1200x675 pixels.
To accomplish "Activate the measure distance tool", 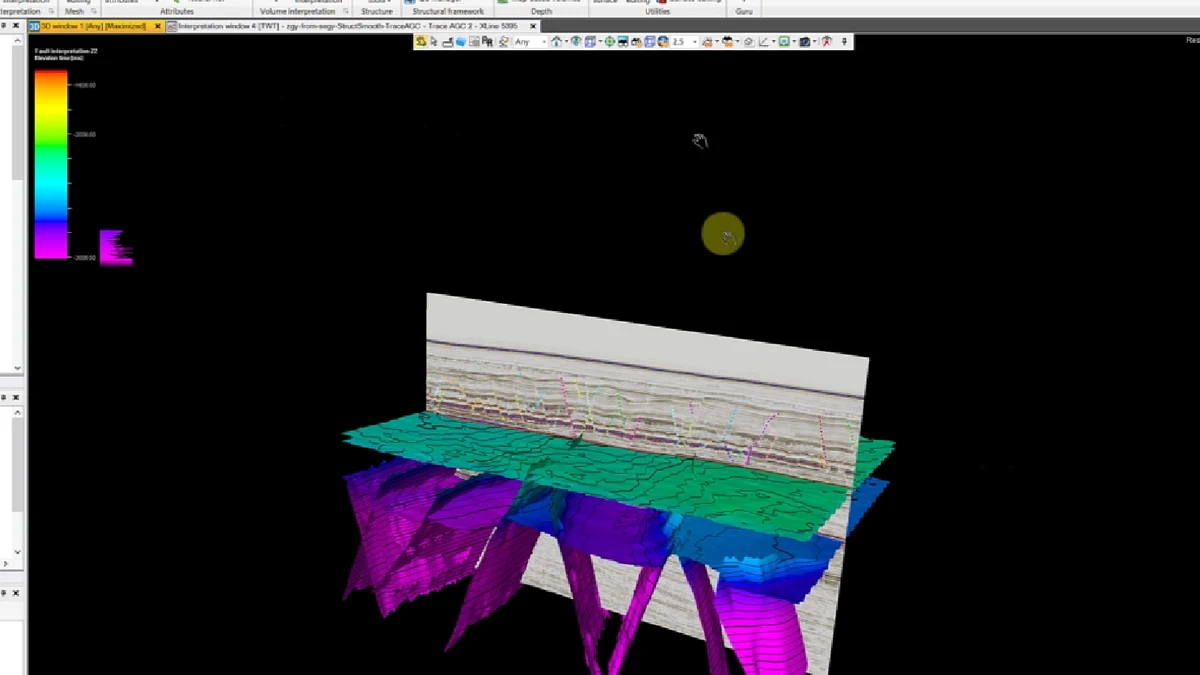I will (447, 42).
